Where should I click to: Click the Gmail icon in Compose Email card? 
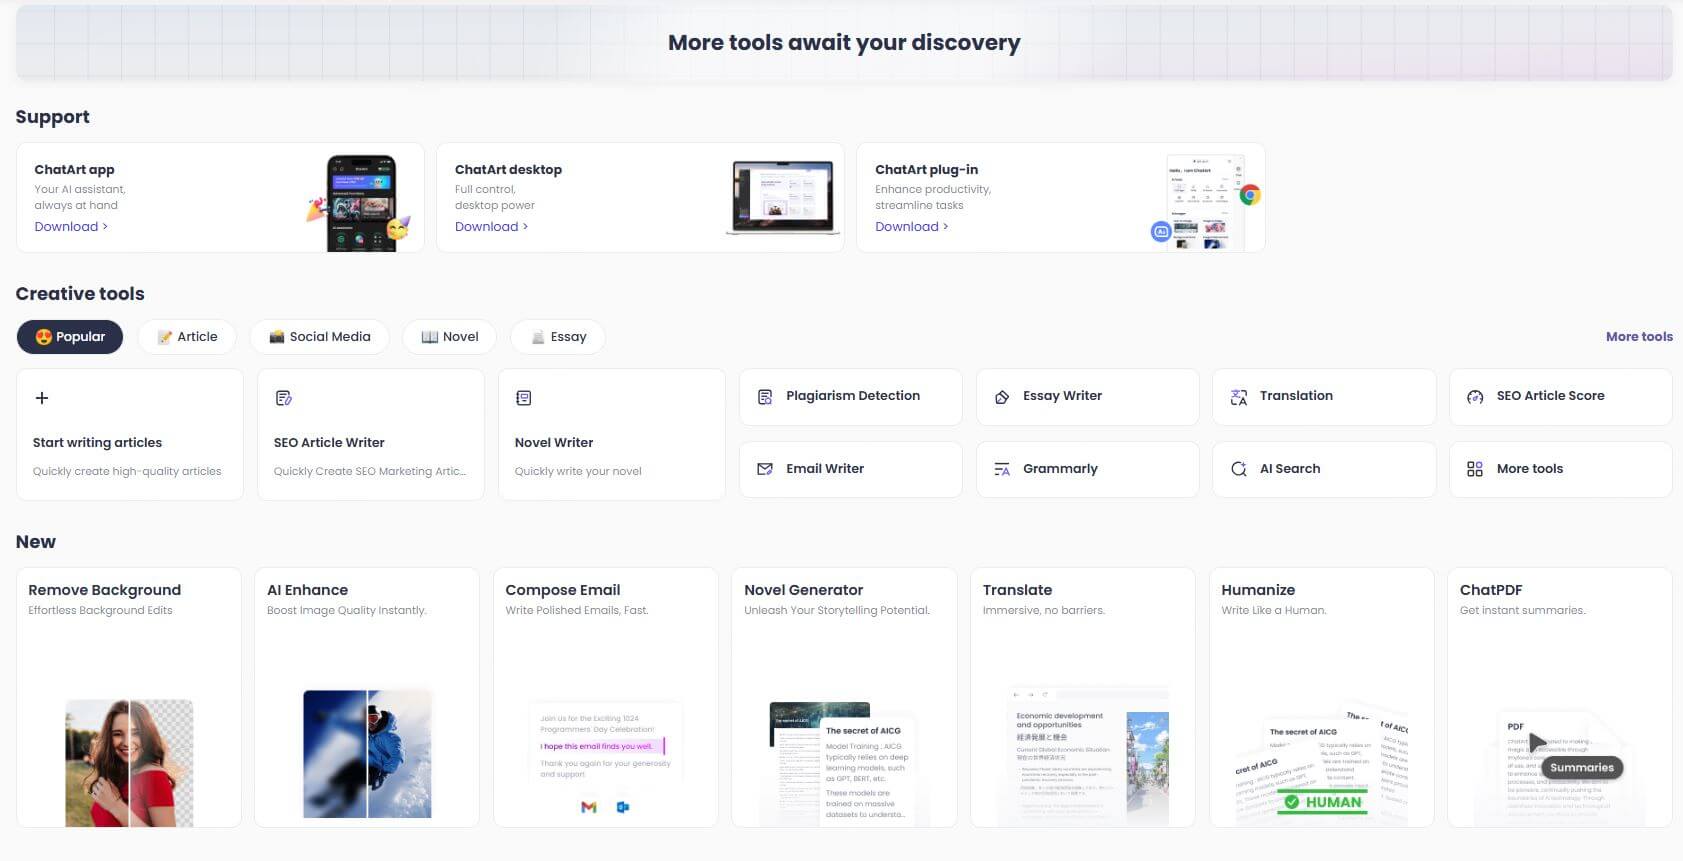[x=589, y=807]
